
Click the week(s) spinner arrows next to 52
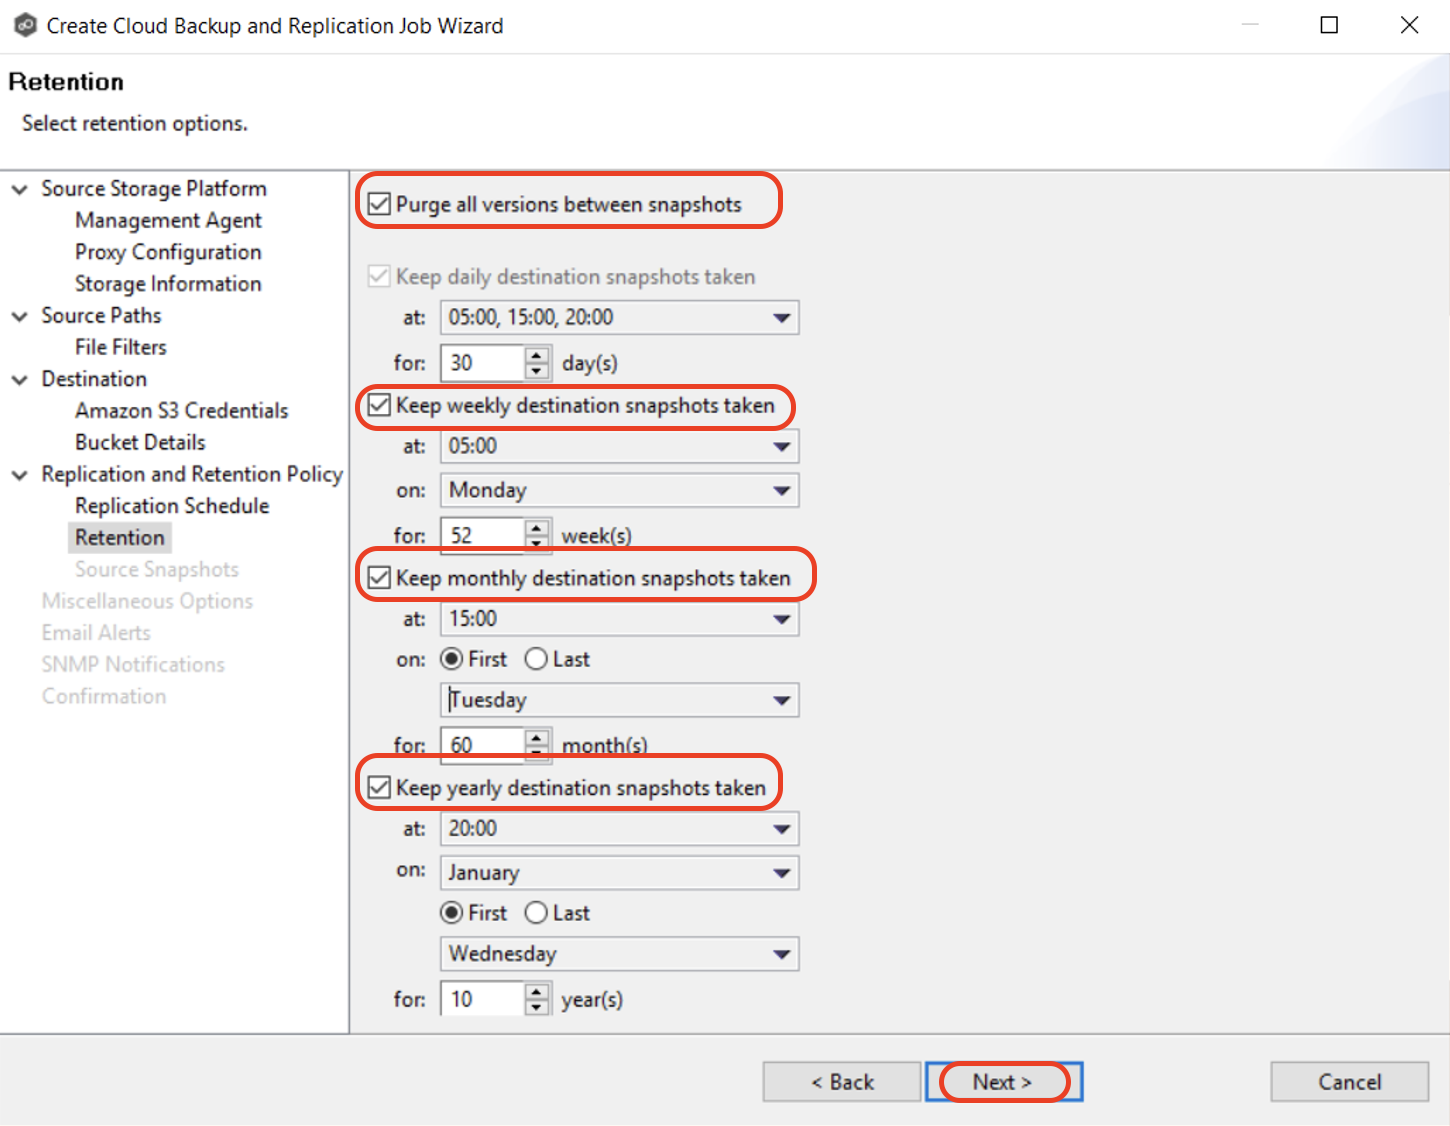pyautogui.click(x=537, y=535)
